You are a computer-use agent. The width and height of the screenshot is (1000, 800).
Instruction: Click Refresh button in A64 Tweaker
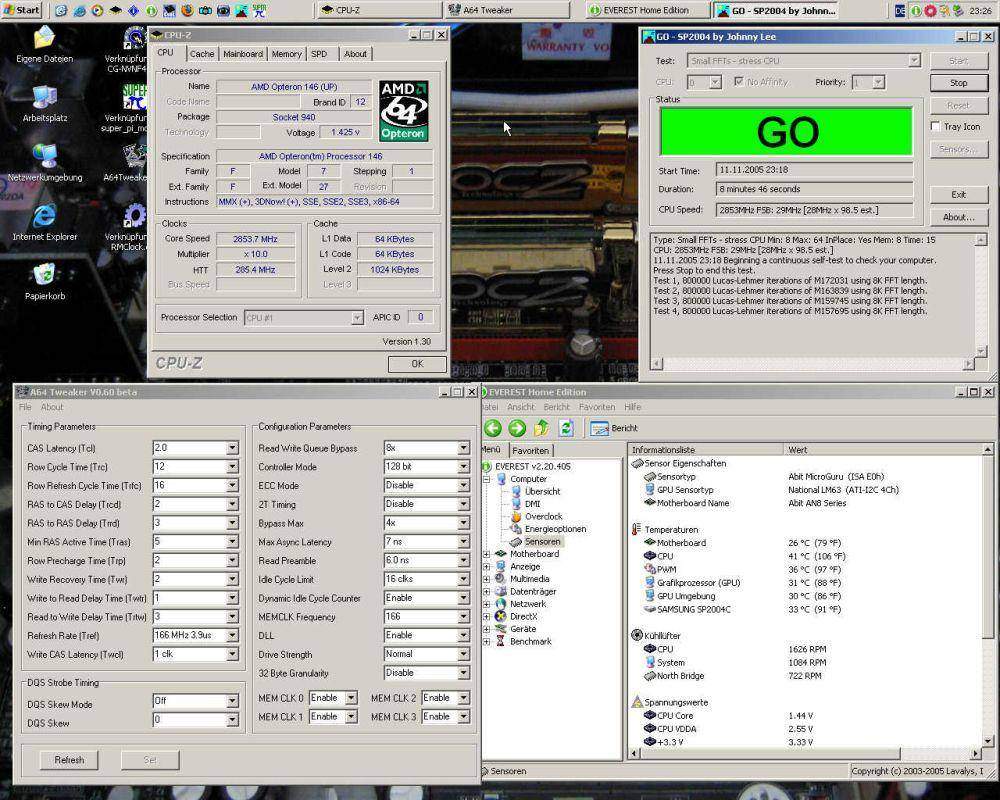point(69,760)
